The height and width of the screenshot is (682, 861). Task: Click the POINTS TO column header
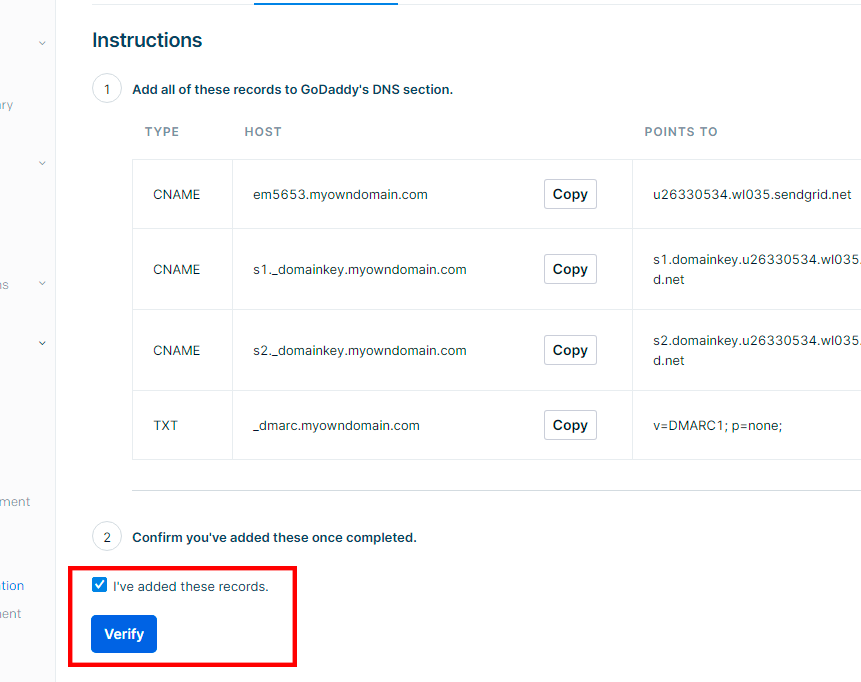click(681, 132)
